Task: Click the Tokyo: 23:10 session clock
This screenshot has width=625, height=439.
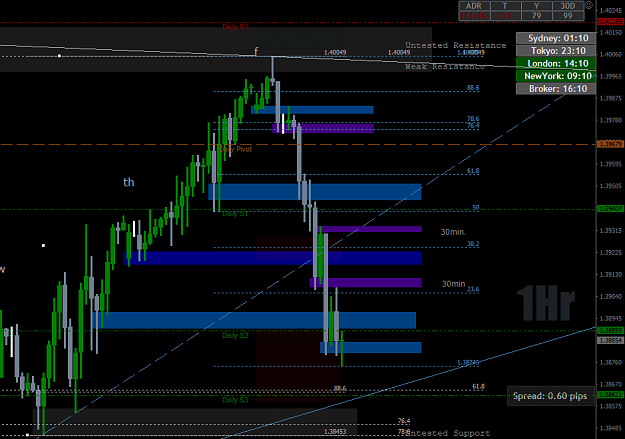Action: pos(556,51)
